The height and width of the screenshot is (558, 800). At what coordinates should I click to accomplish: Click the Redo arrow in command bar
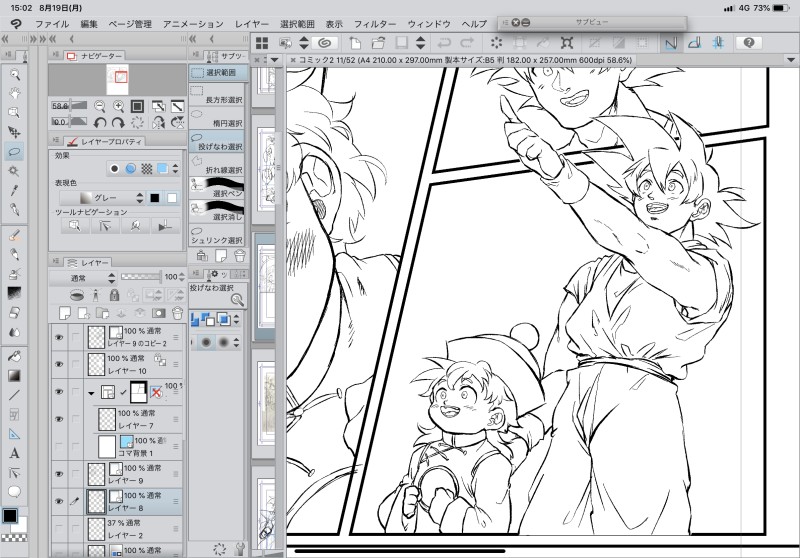click(467, 43)
